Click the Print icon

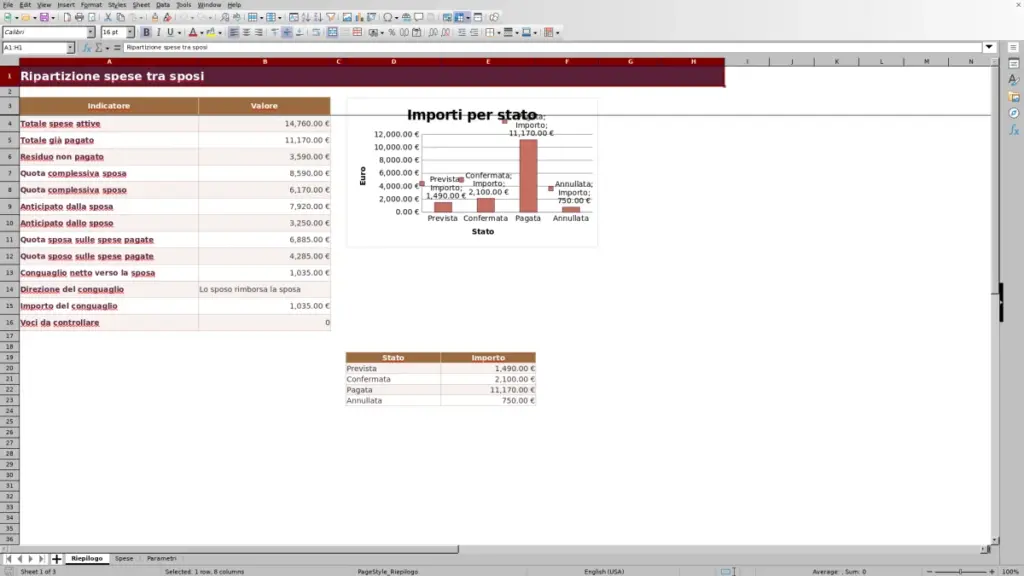pos(79,17)
